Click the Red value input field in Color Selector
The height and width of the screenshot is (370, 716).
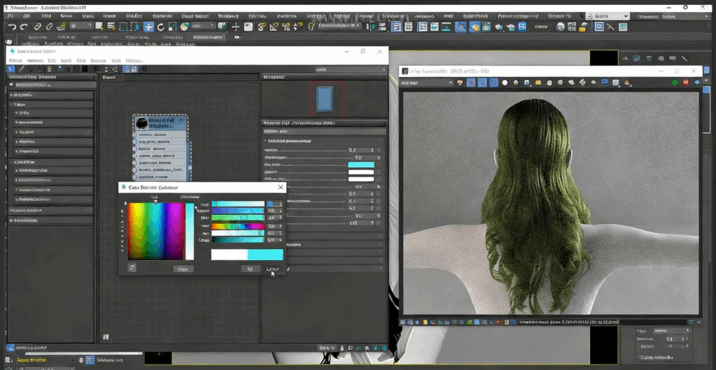pyautogui.click(x=274, y=204)
